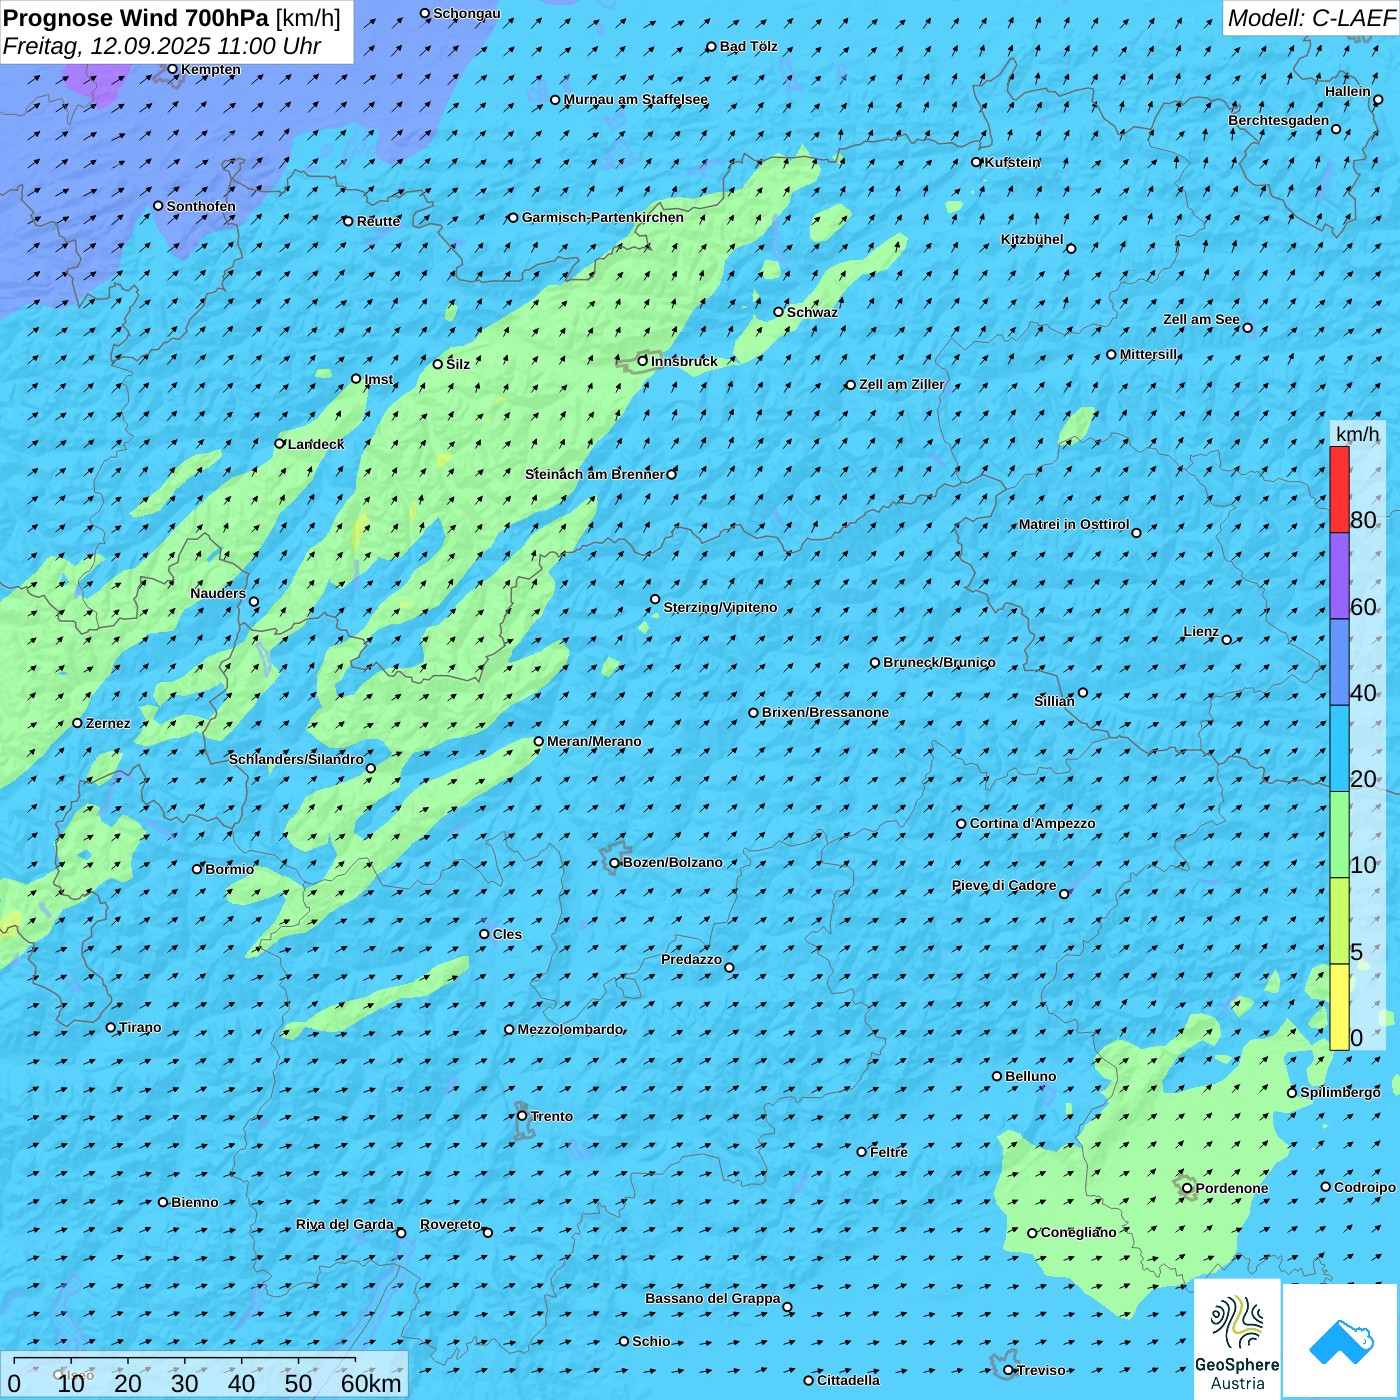
Task: Click the Conegliano label
Action: pos(1079,1233)
